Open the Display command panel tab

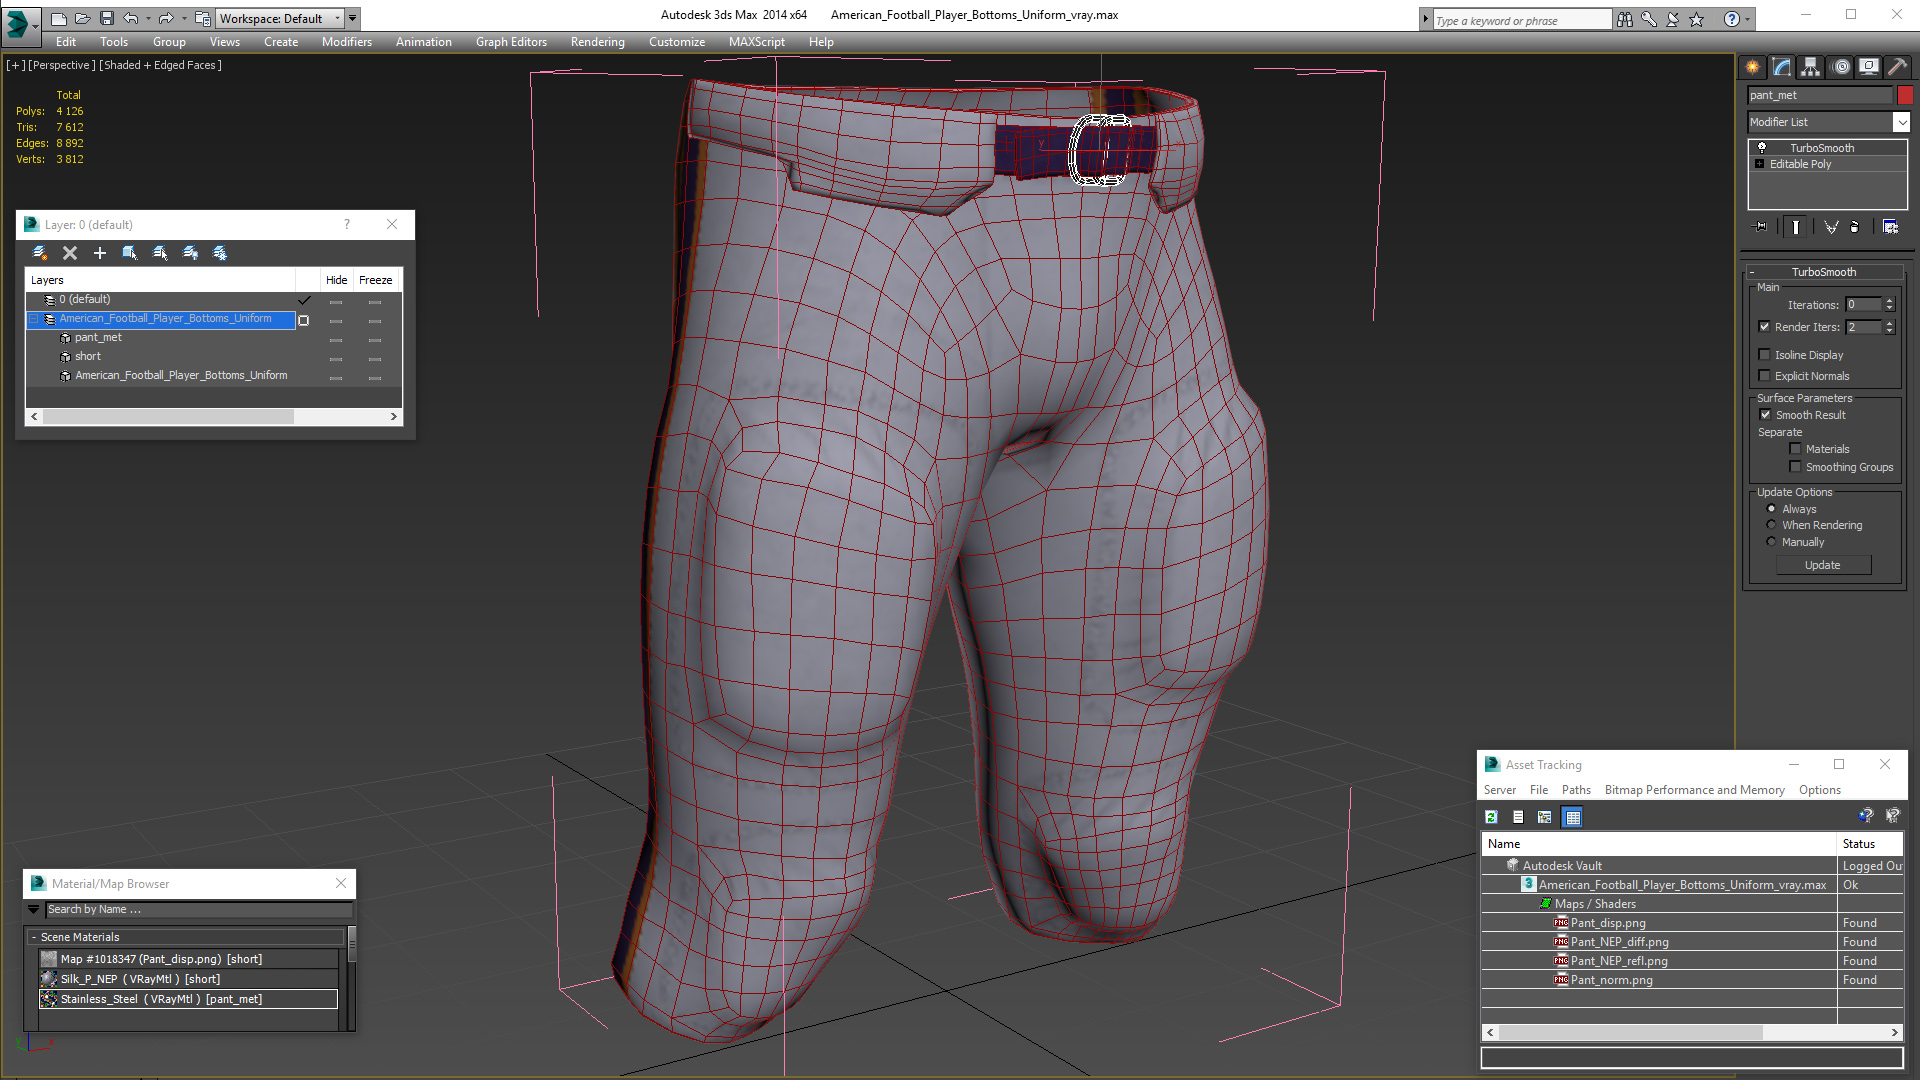click(x=1869, y=67)
